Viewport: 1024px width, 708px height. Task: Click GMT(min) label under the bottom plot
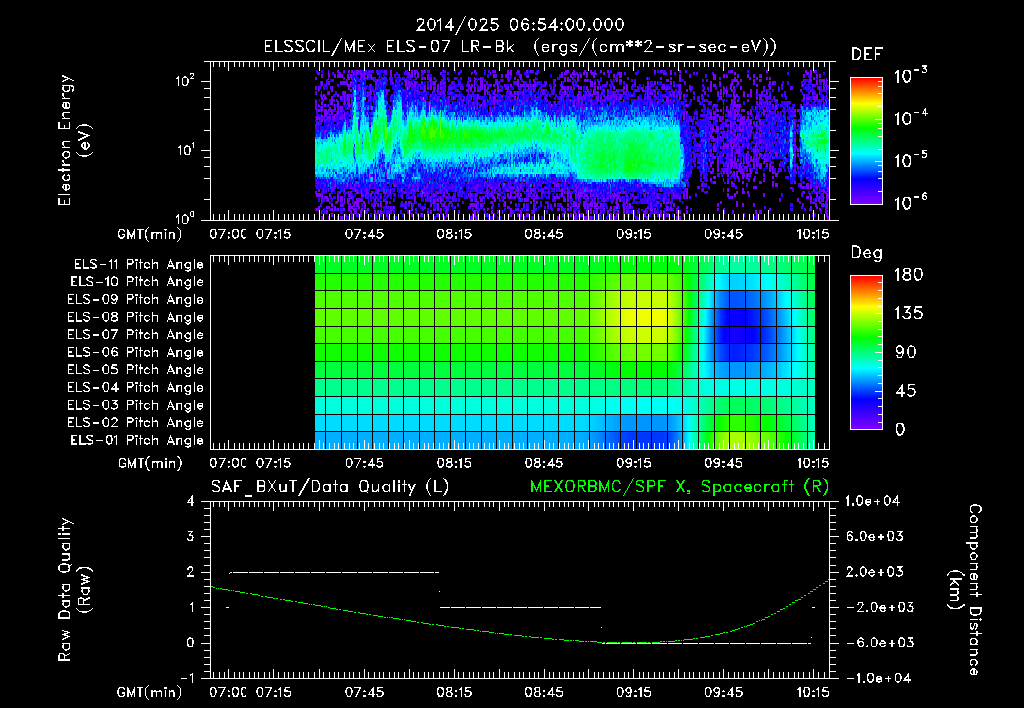point(150,692)
